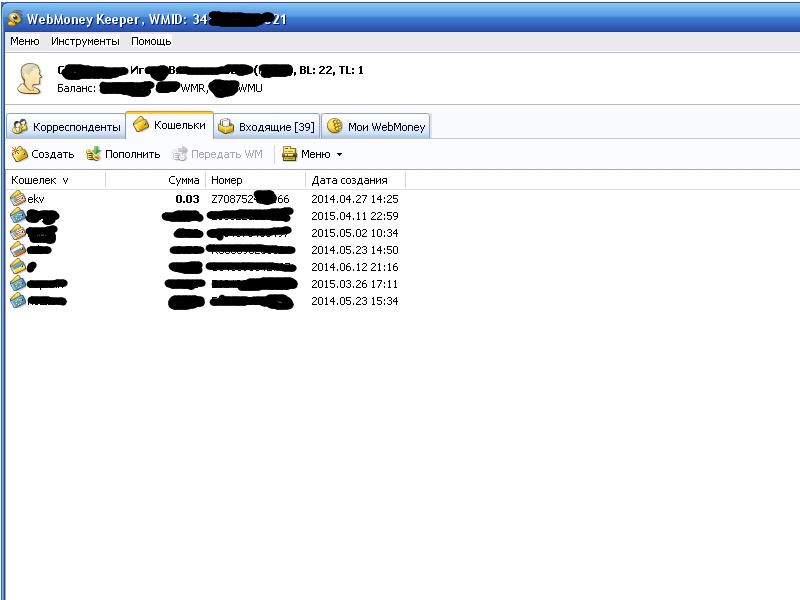Select wallet created 2015.04.11 22:59

click(204, 216)
